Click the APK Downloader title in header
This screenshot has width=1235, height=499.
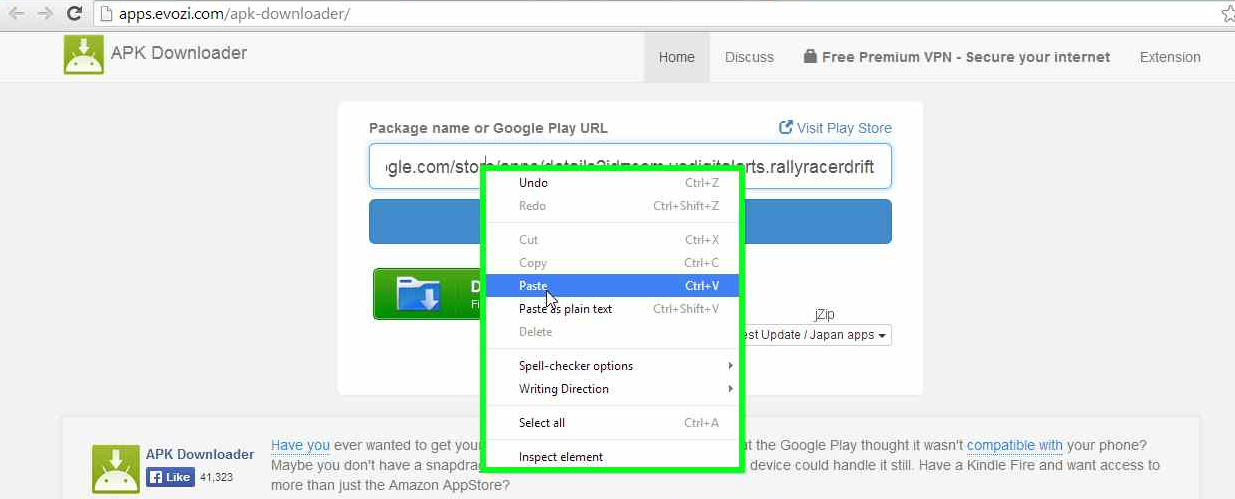coord(179,53)
